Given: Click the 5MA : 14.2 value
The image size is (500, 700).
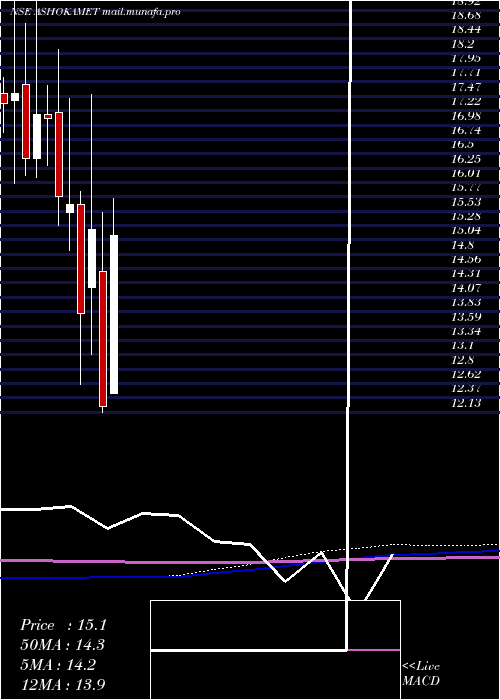Looking at the screenshot, I should (58, 665).
